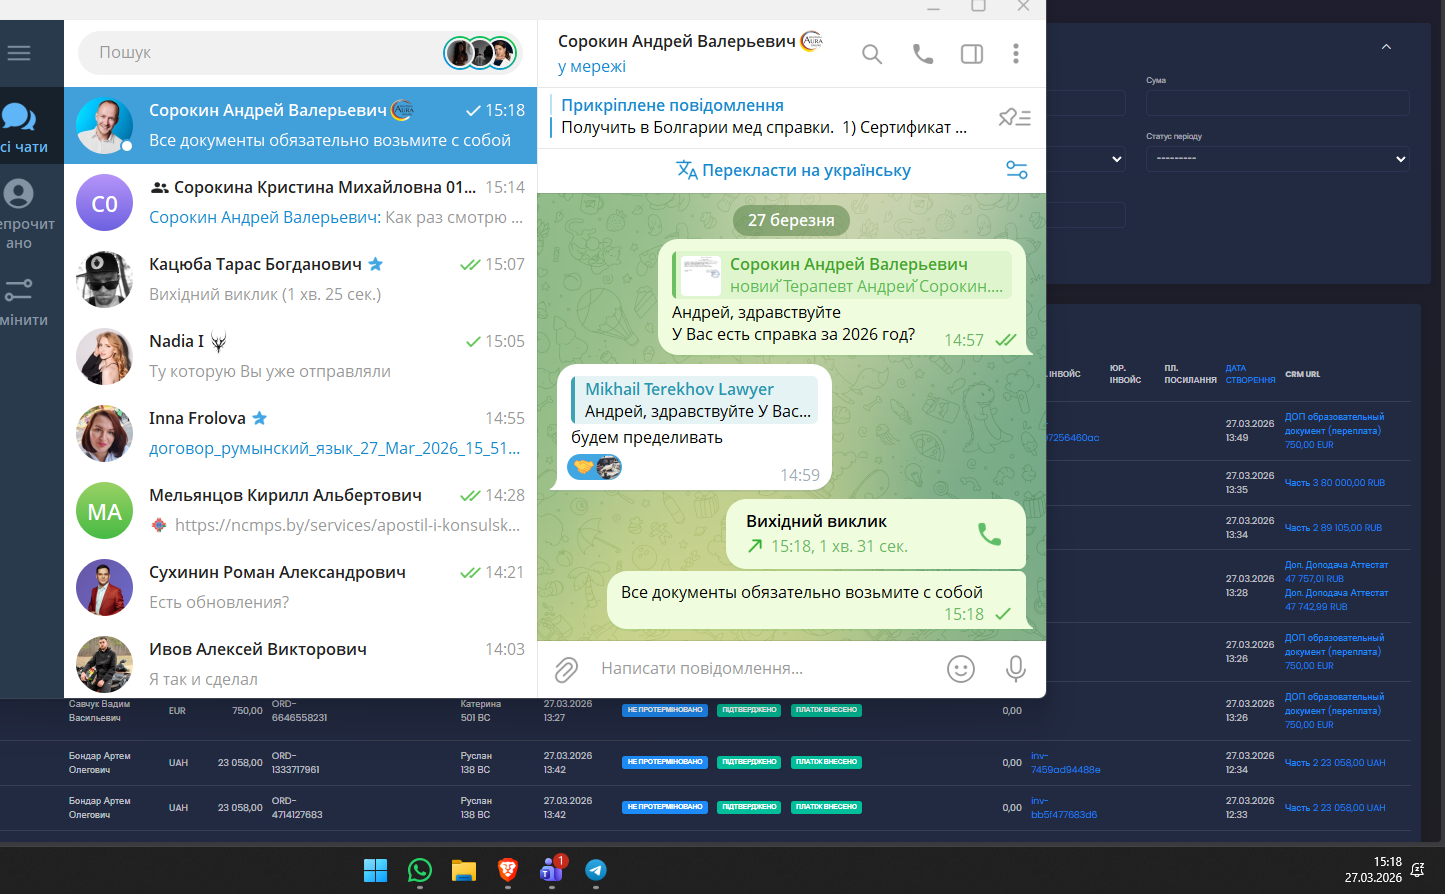Click the reactions on 'будем пределивать' message
This screenshot has height=894, width=1445.
pos(595,467)
